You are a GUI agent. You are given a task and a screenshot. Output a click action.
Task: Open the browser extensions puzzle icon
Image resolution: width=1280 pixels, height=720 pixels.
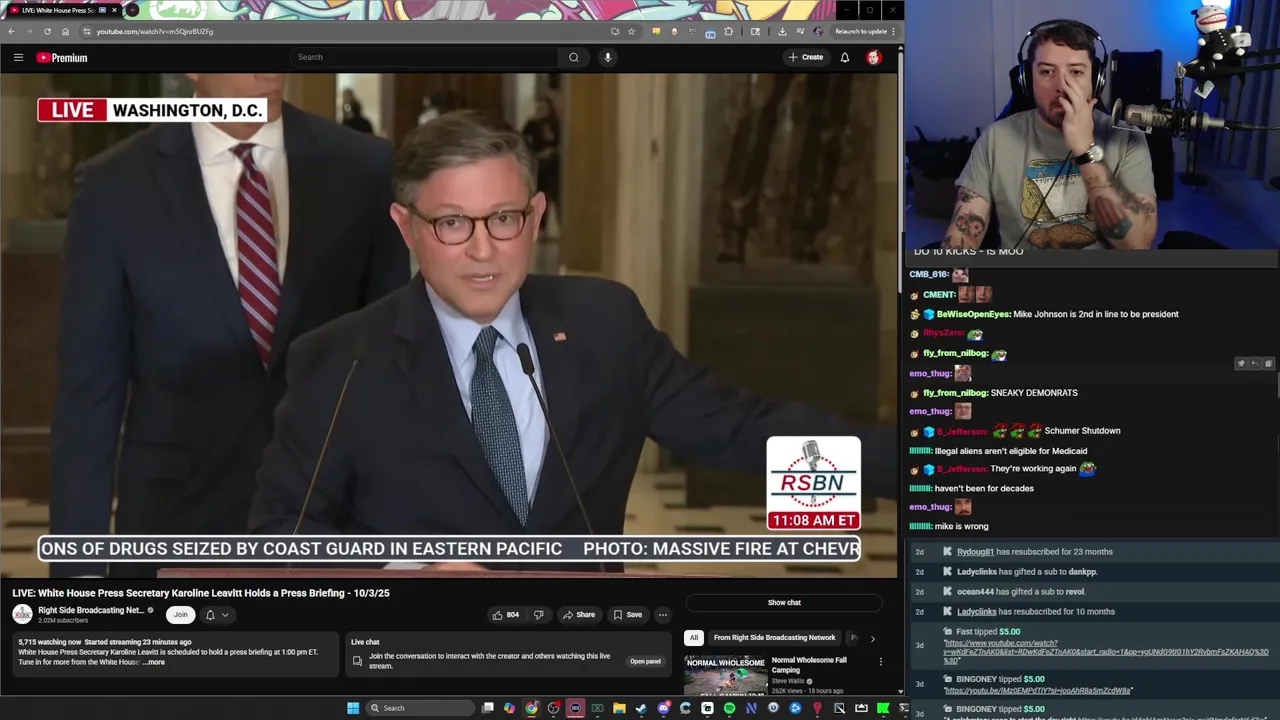728,31
